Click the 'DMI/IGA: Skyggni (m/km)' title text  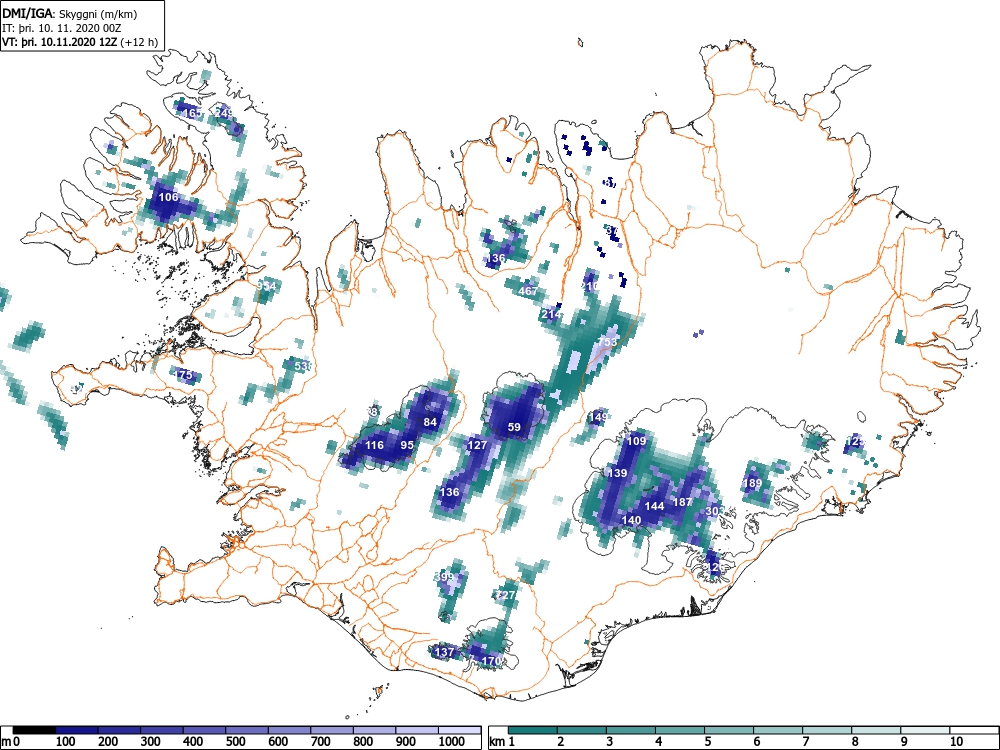coord(70,13)
